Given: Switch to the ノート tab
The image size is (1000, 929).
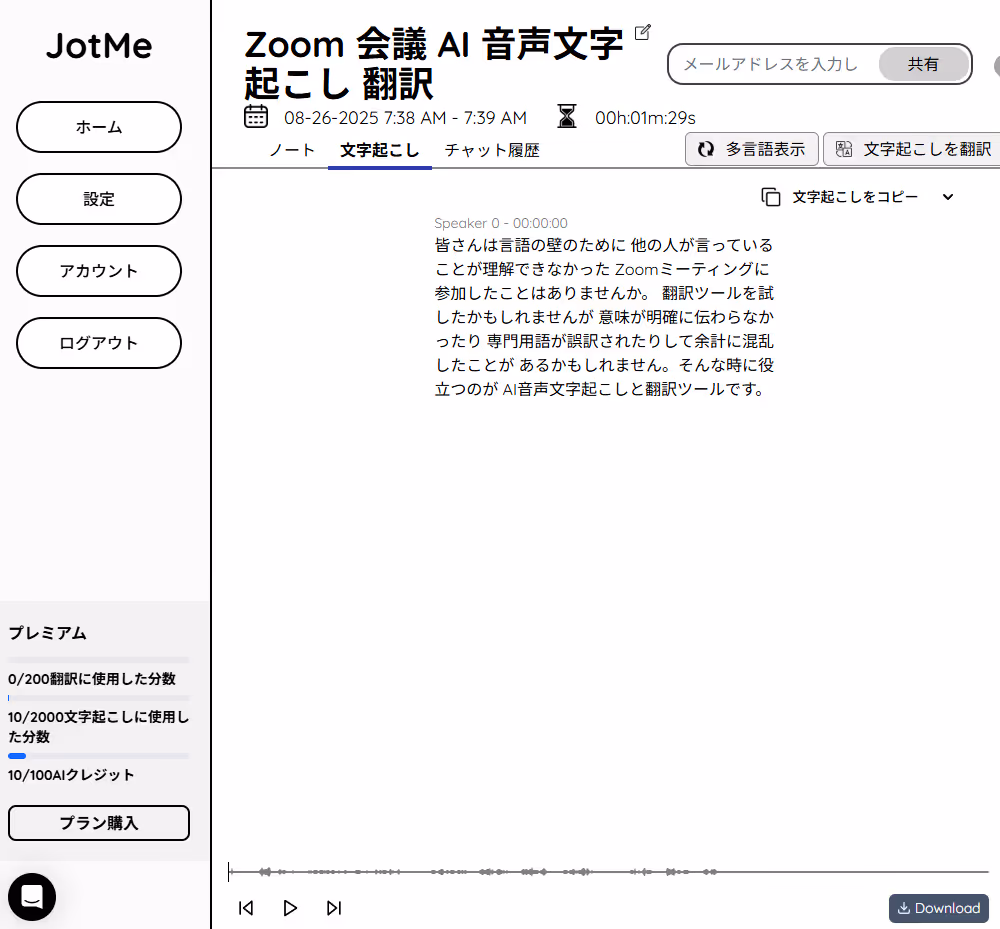Looking at the screenshot, I should point(292,150).
